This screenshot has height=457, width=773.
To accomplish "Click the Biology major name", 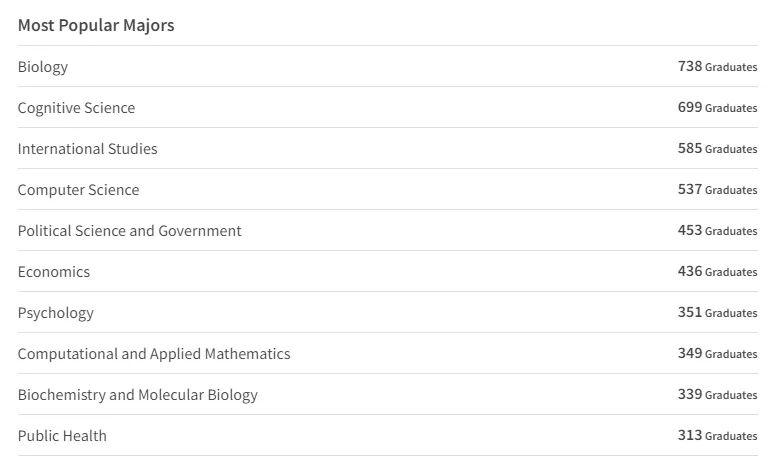I will point(43,67).
